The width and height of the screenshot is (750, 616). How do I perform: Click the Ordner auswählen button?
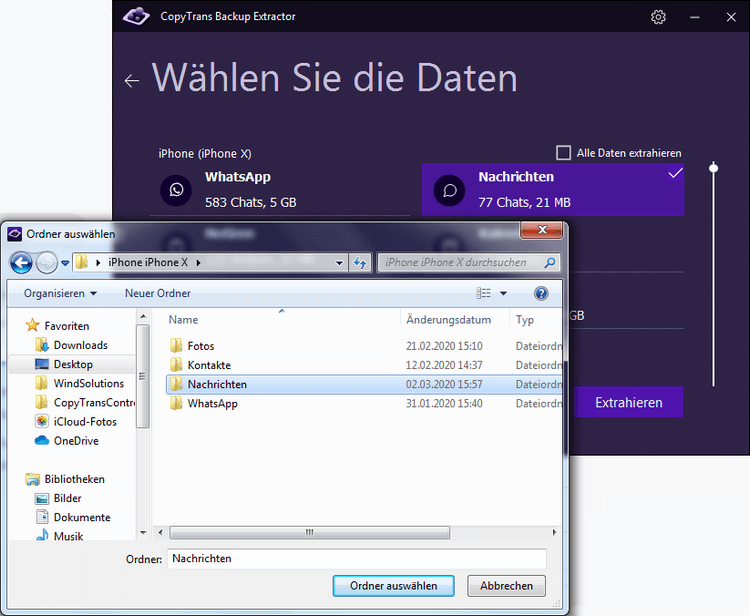(x=393, y=586)
